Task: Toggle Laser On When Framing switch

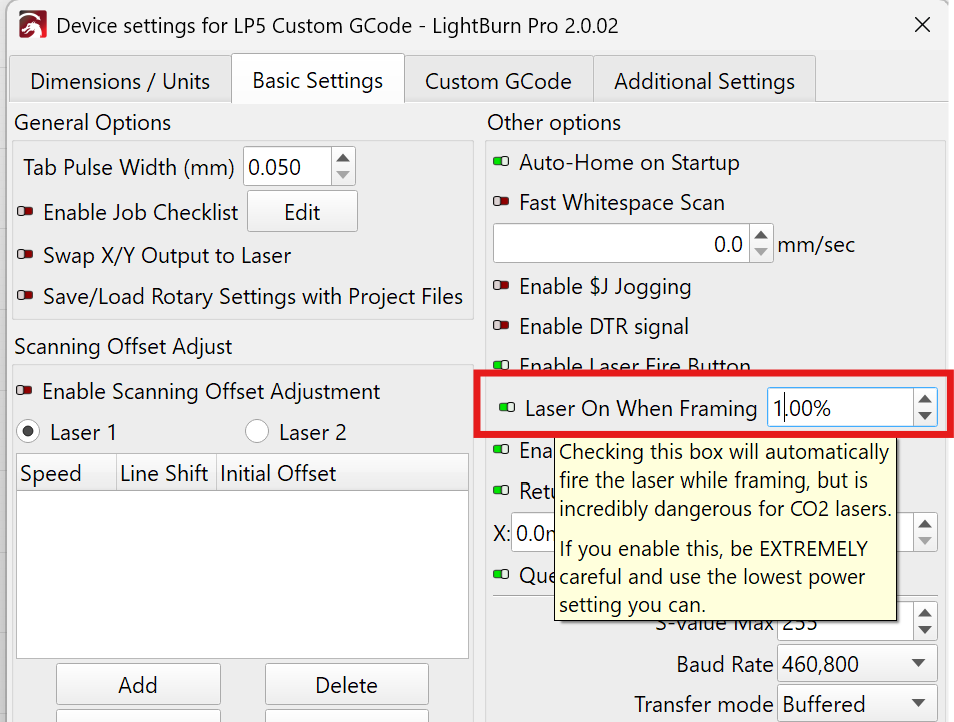Action: (x=507, y=407)
